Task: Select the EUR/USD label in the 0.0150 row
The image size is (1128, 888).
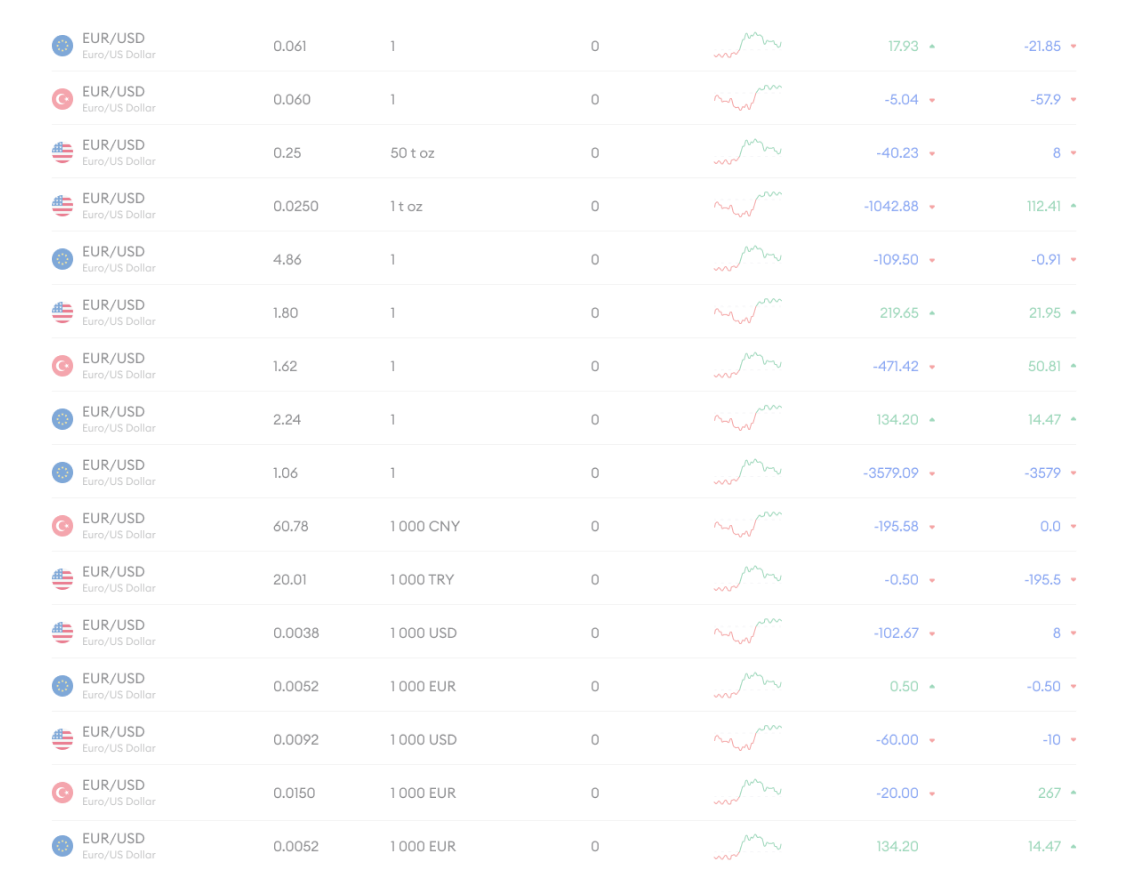Action: coord(113,785)
